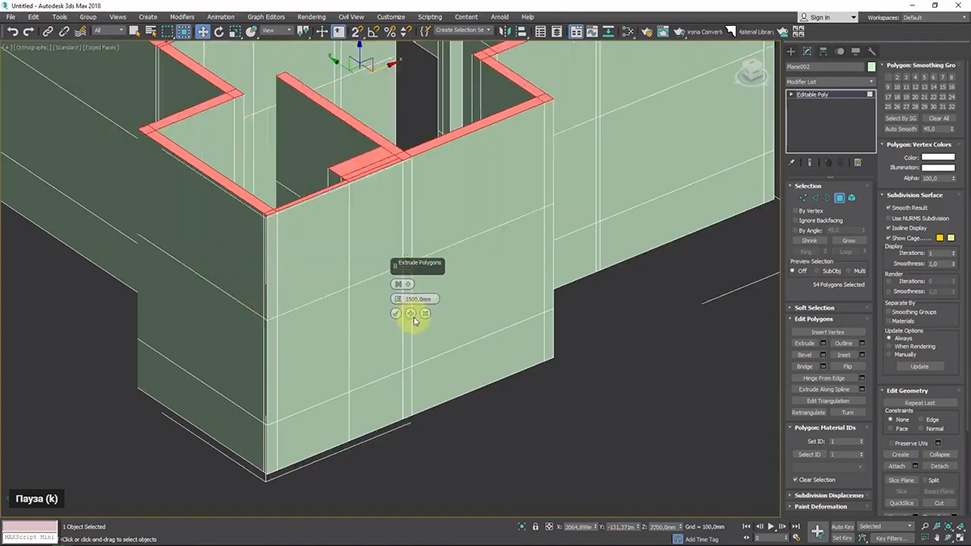Screen dimensions: 971x546
Task: Click the Undo arrow in main toolbar
Action: point(12,32)
